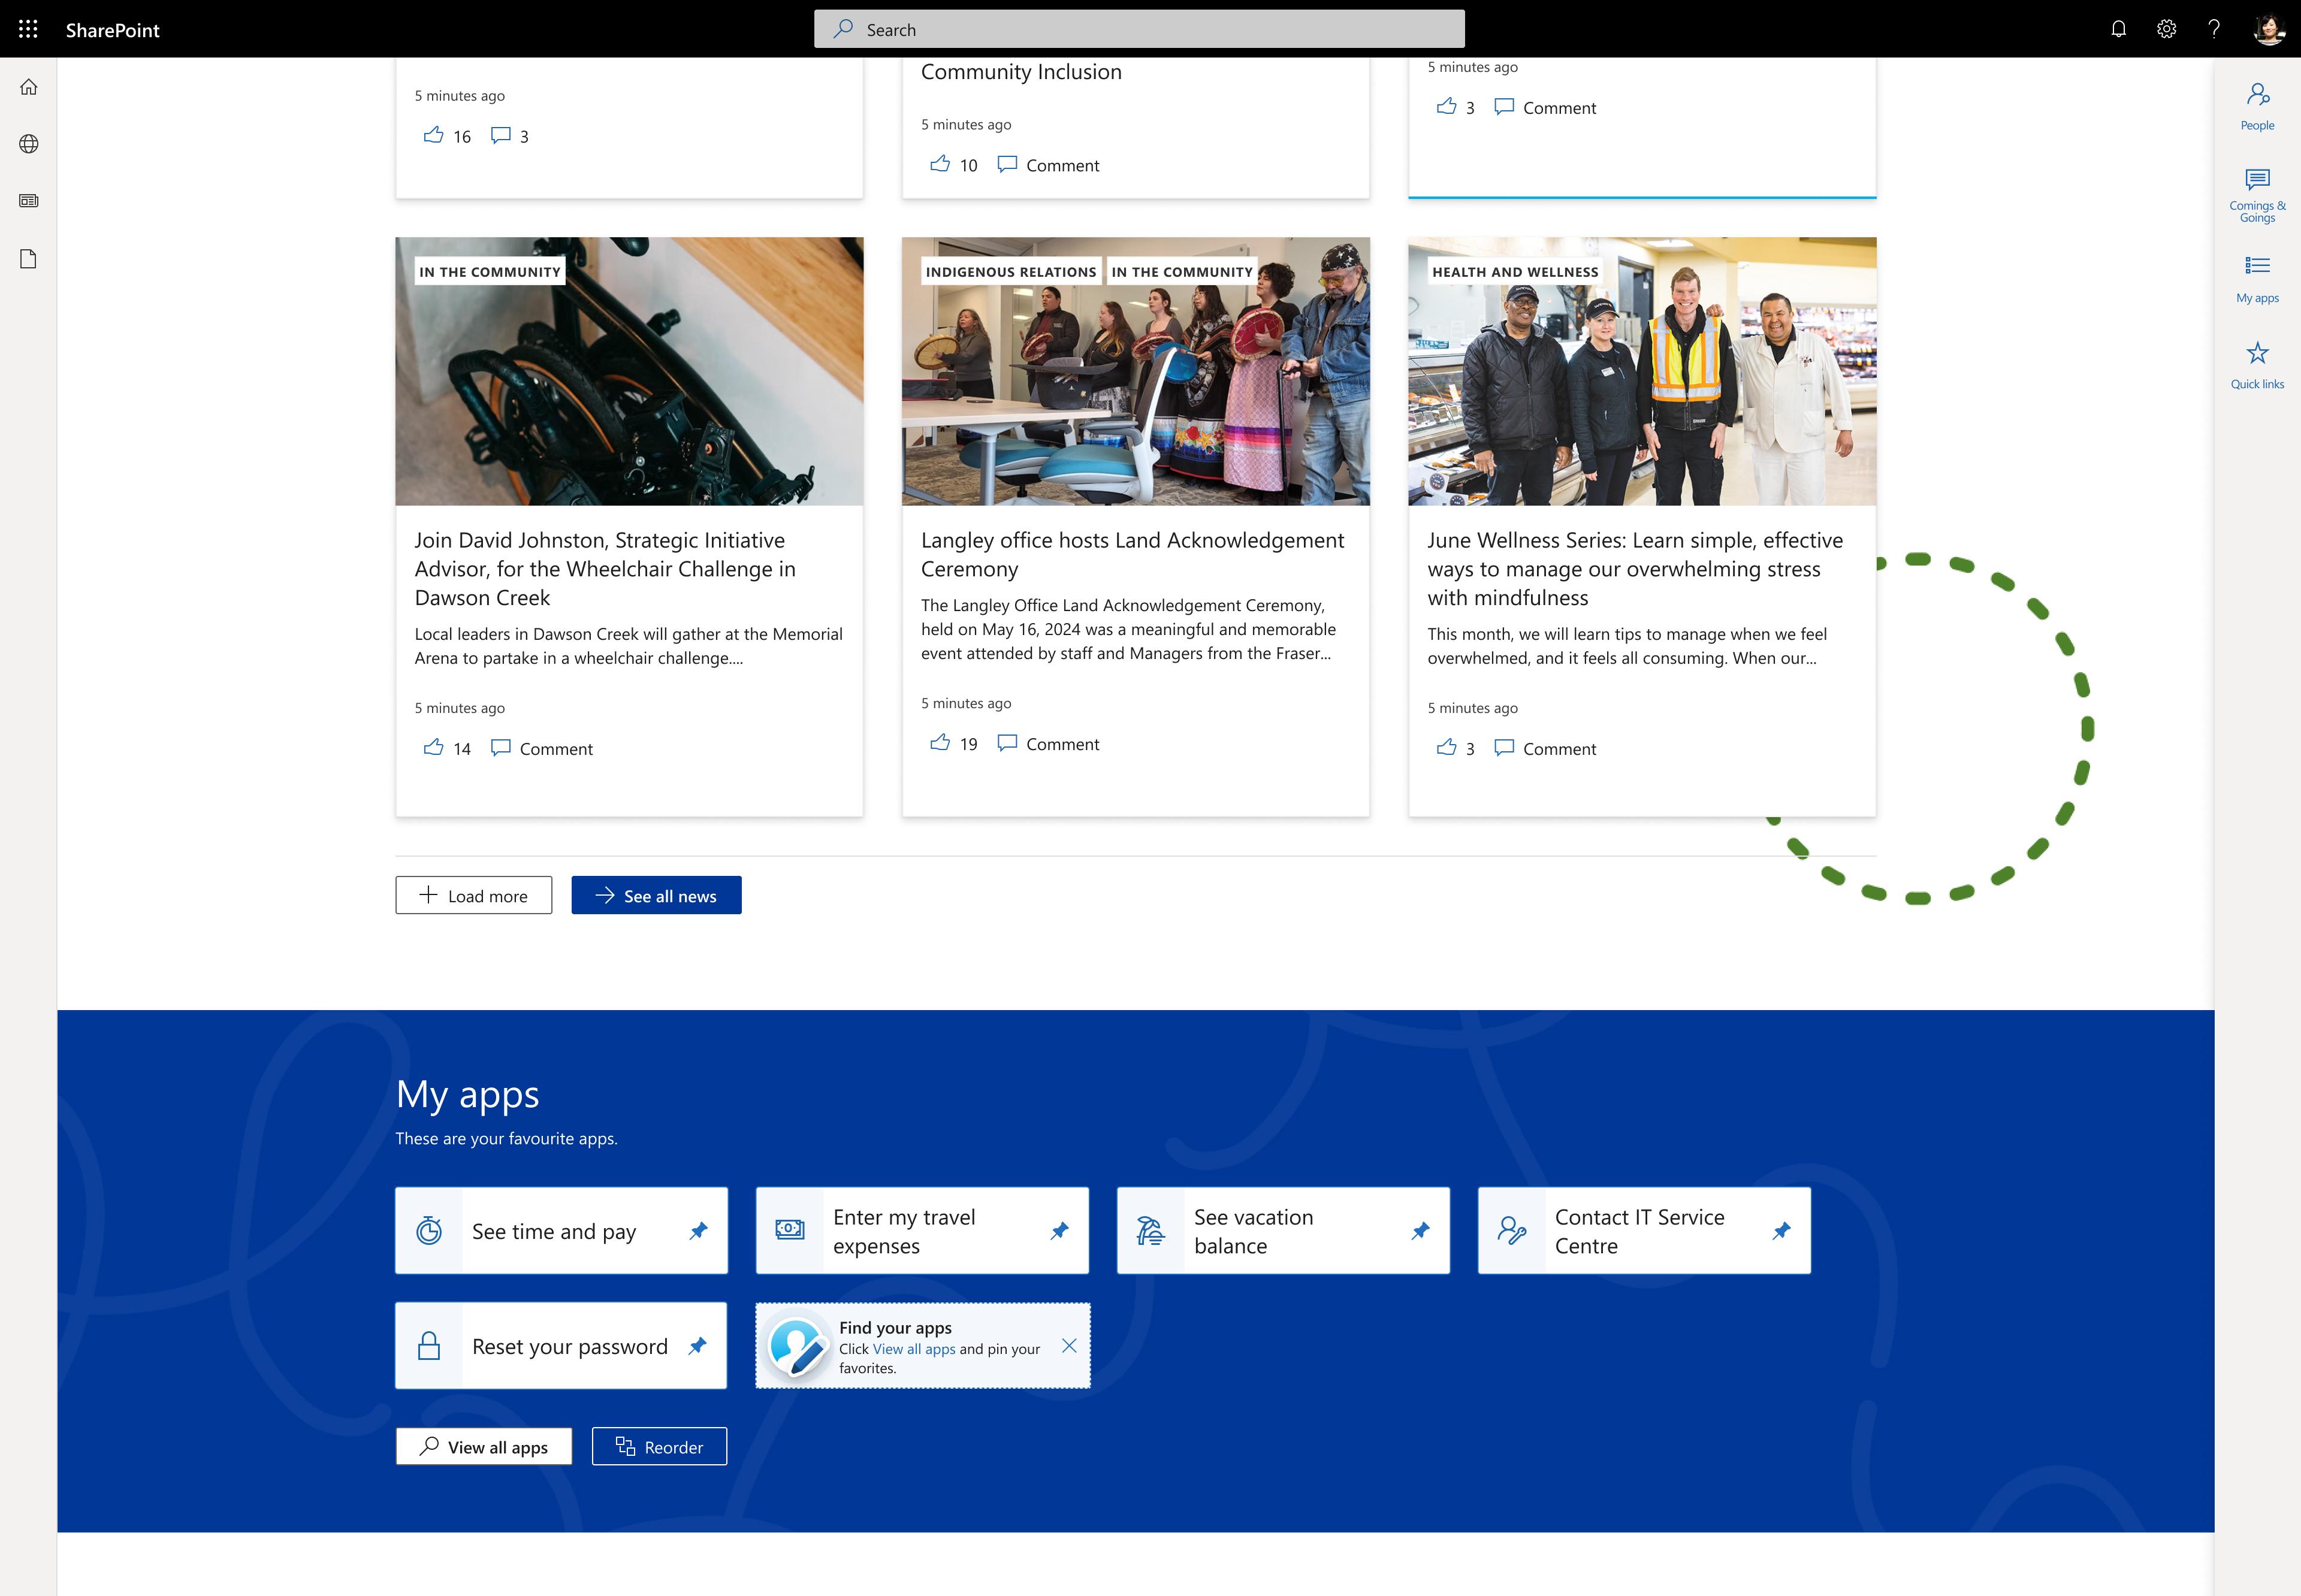
Task: Open the Microsoft 365 app launcher
Action: tap(27, 29)
